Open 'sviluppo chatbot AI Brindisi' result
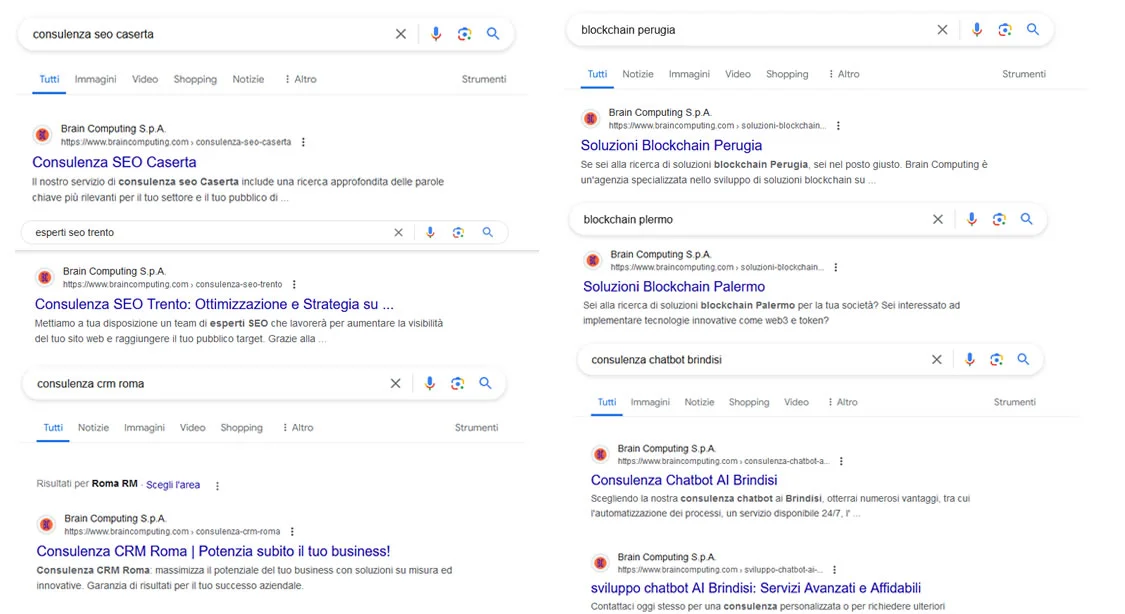The height and width of the screenshot is (614, 1125). pyautogui.click(x=756, y=588)
